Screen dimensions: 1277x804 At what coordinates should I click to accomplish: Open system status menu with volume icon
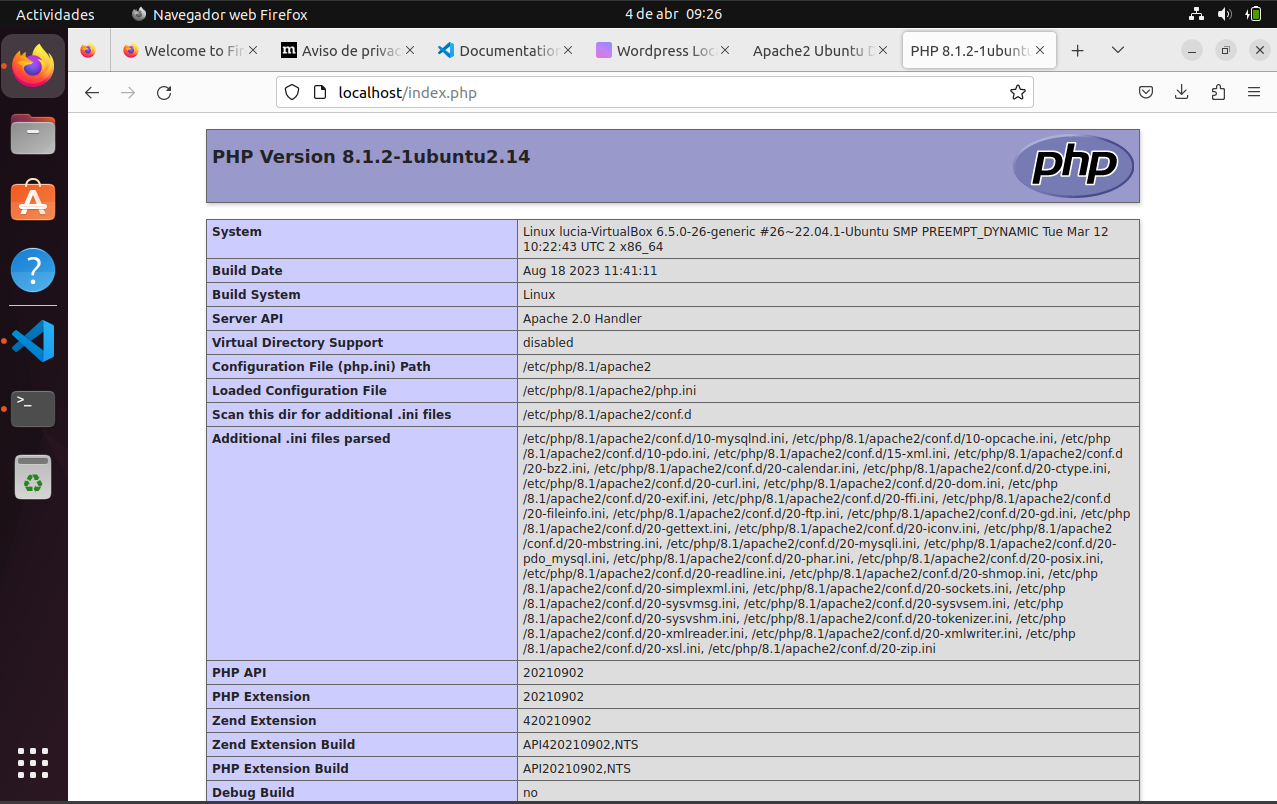[1224, 14]
